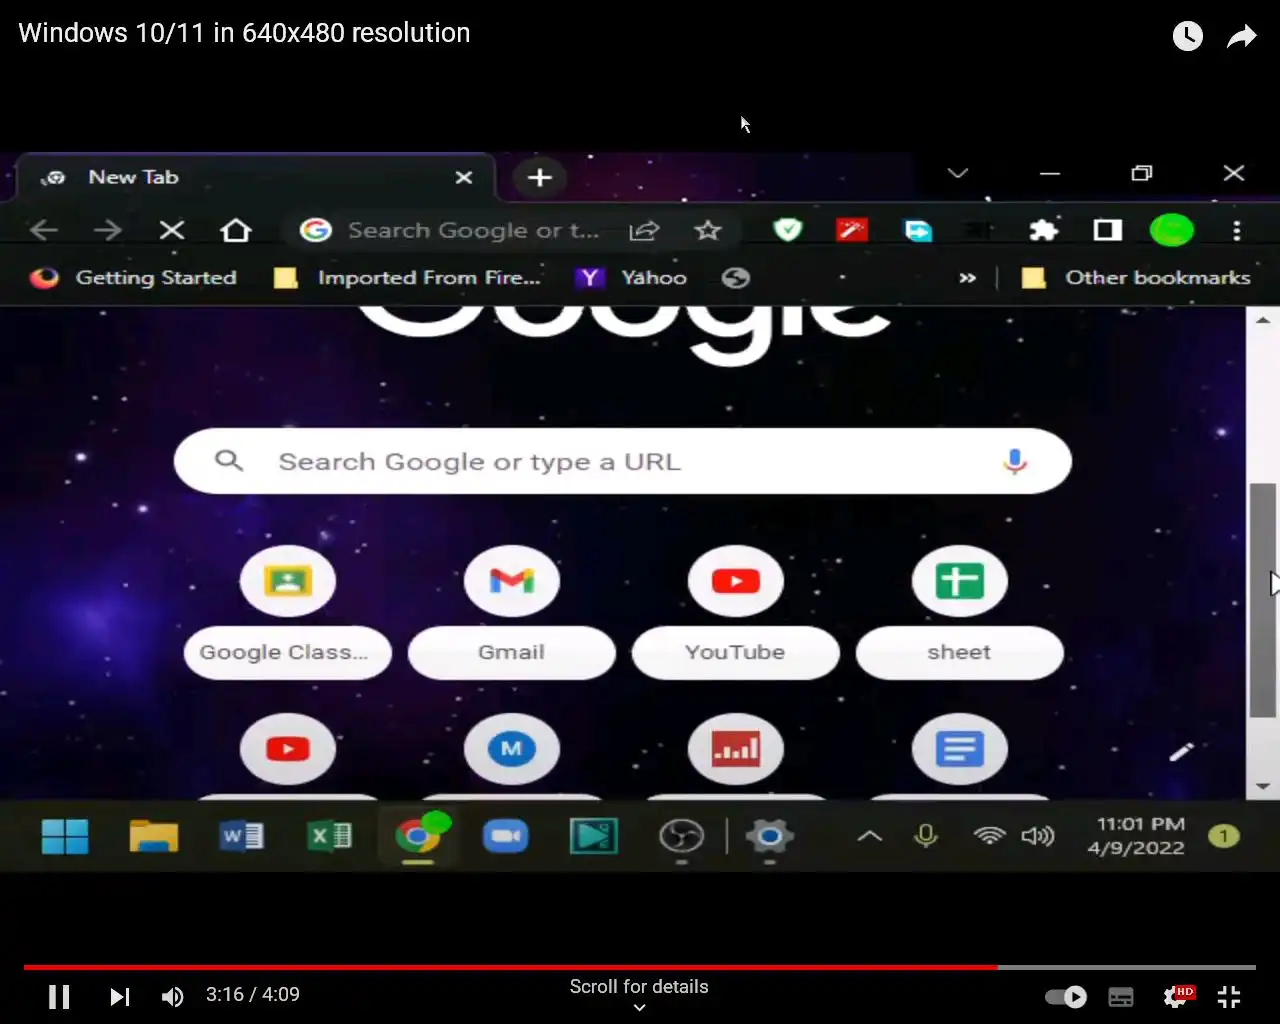Go forward with the browser forward arrow

[x=108, y=230]
